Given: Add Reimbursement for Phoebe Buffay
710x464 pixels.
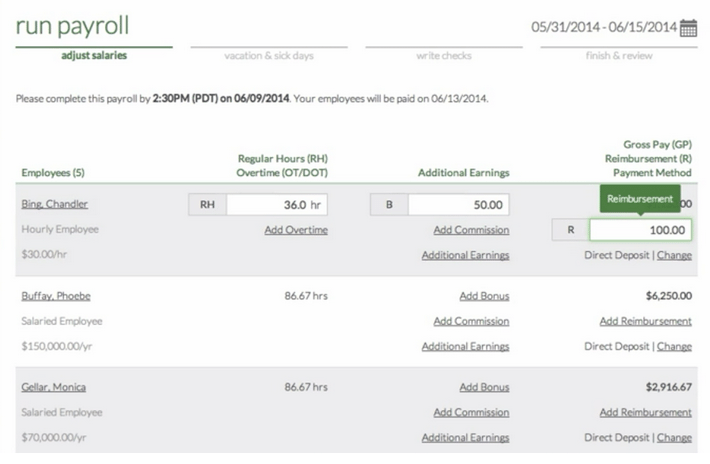Looking at the screenshot, I should tap(646, 321).
